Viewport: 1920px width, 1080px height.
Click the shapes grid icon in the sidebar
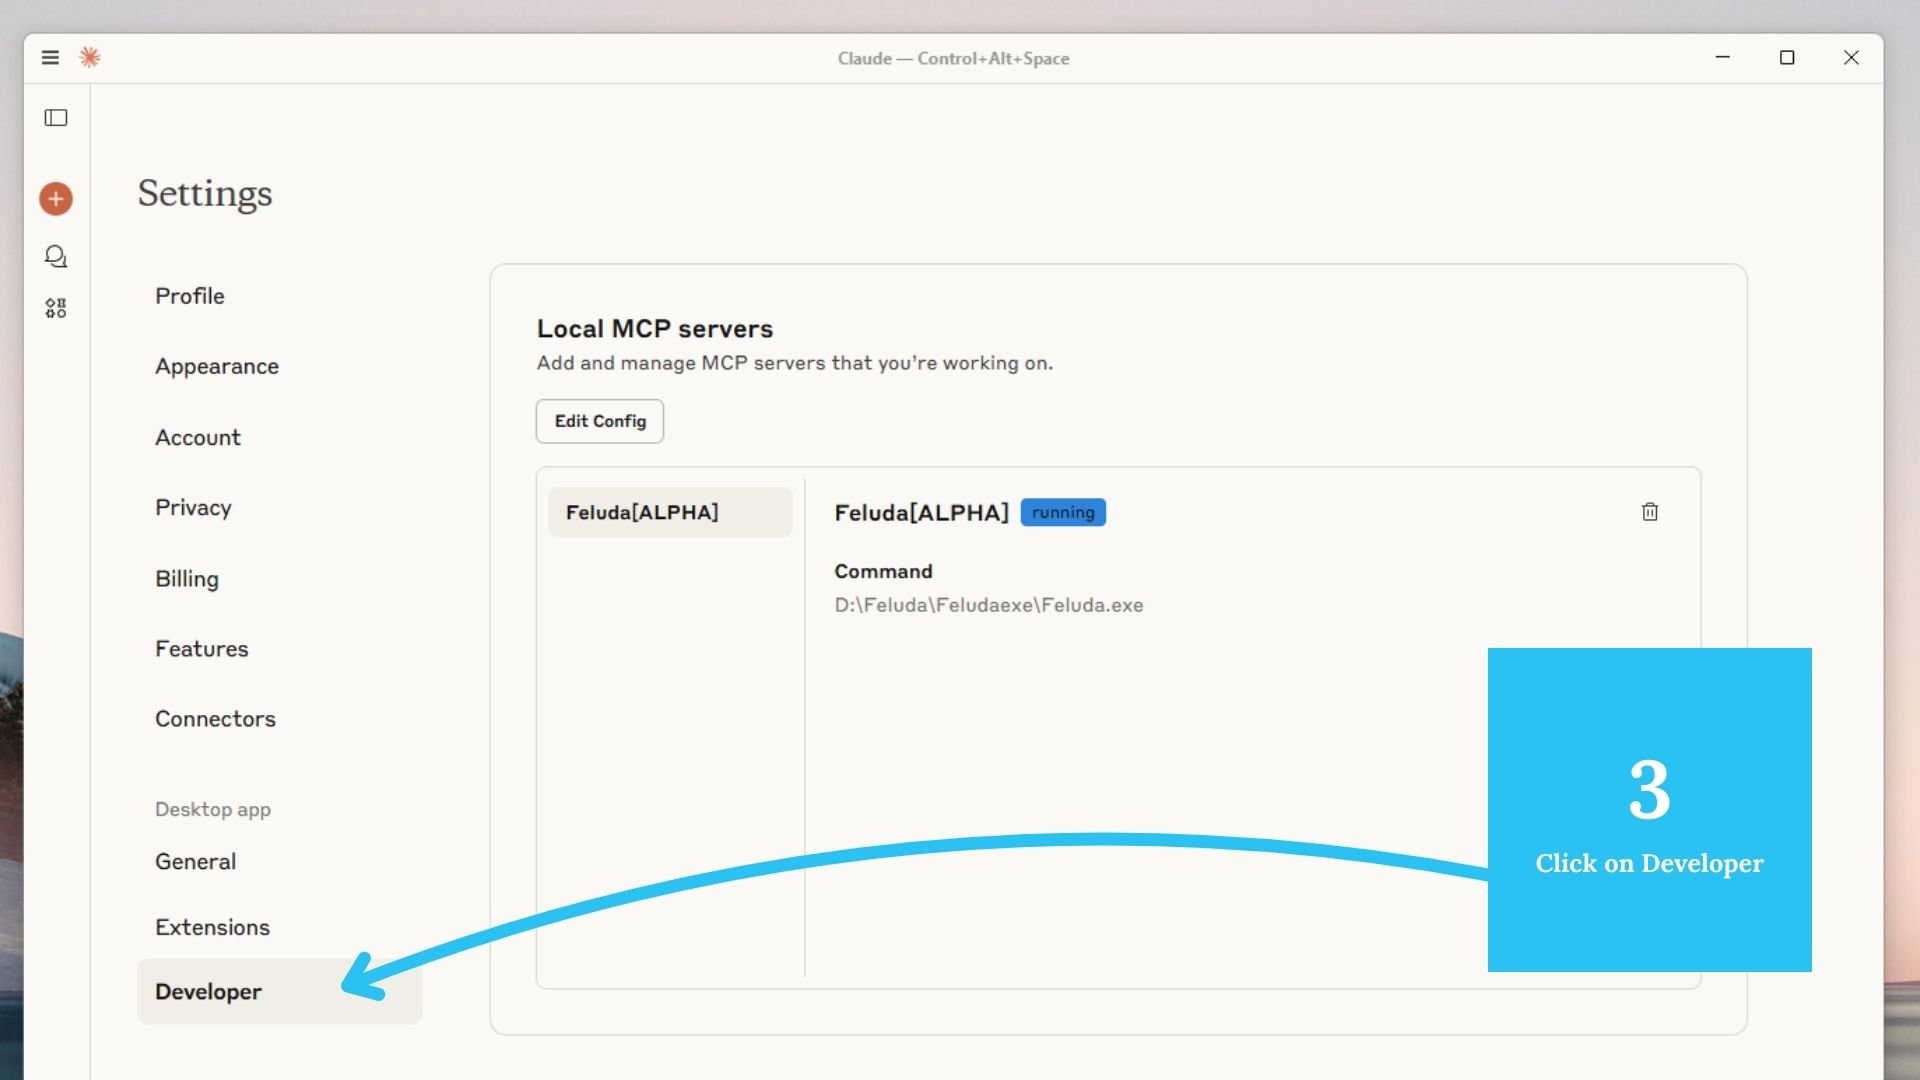[56, 307]
